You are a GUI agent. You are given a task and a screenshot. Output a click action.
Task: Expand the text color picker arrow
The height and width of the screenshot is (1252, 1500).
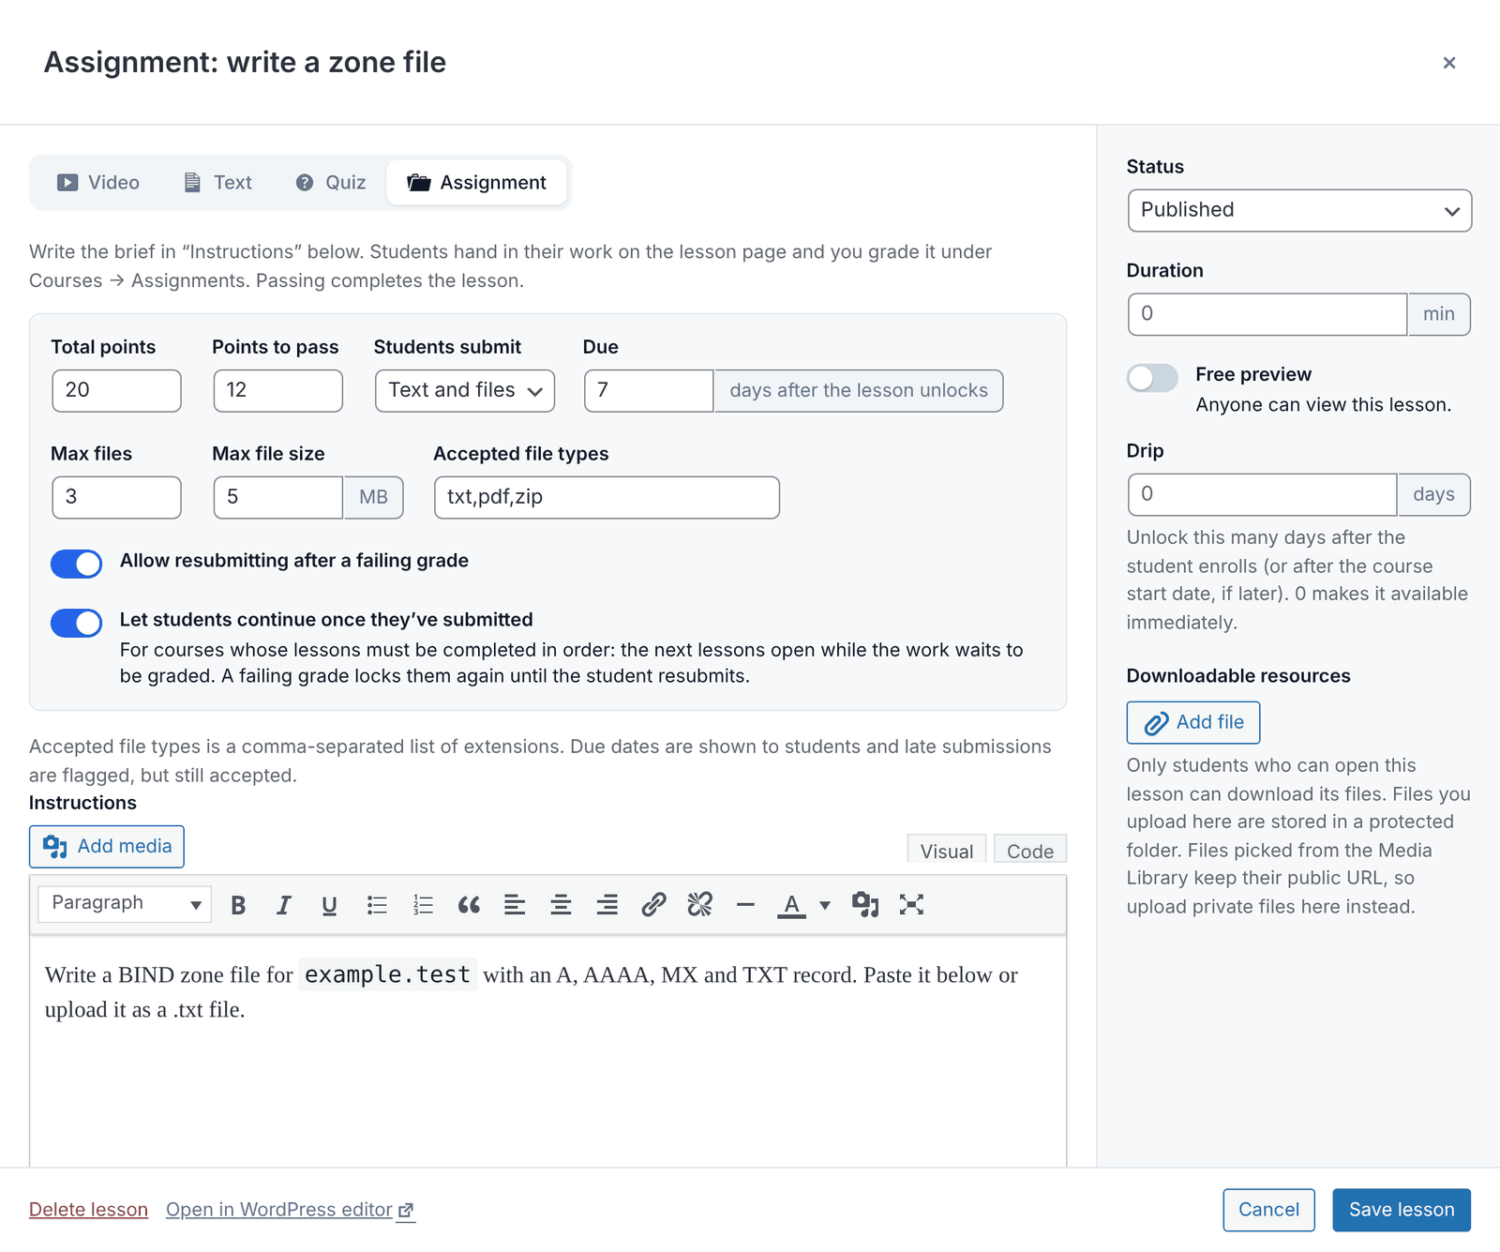click(x=825, y=905)
